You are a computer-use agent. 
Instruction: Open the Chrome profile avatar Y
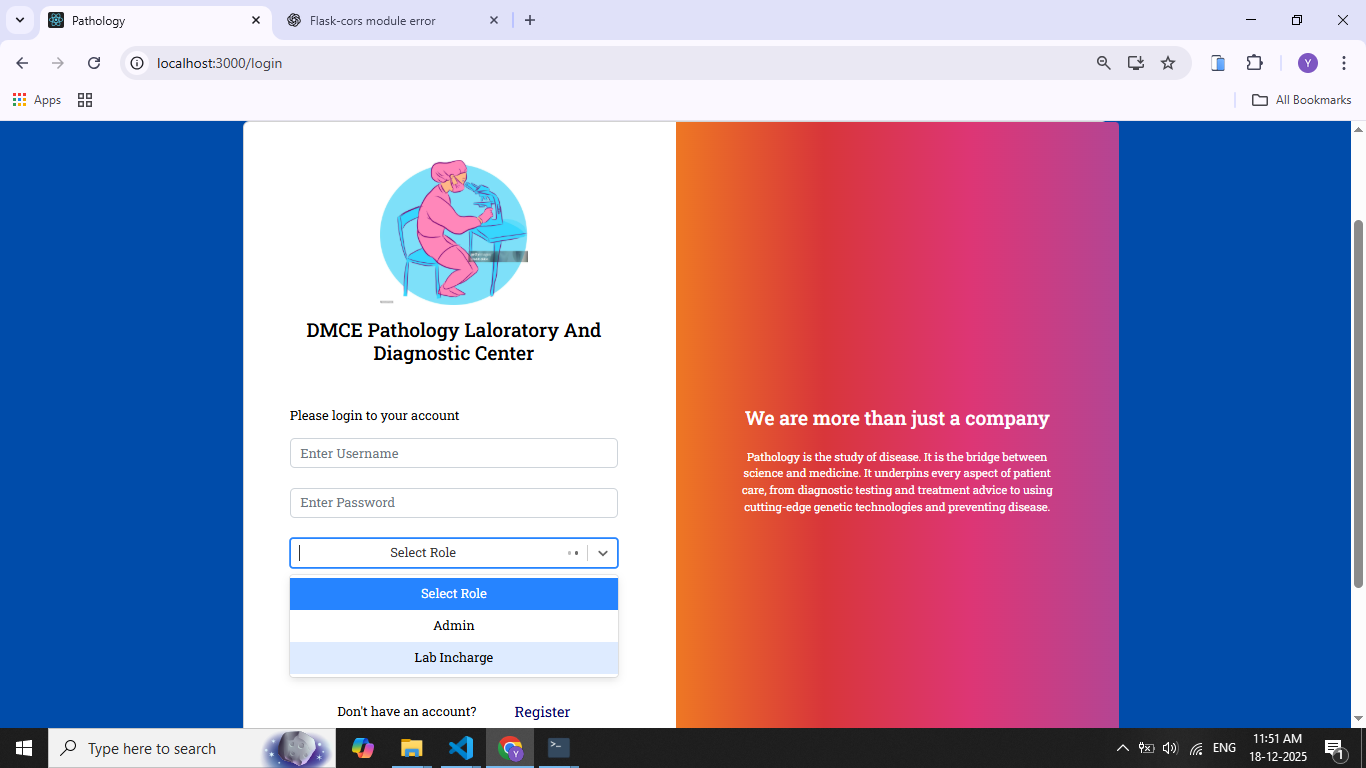point(1308,63)
